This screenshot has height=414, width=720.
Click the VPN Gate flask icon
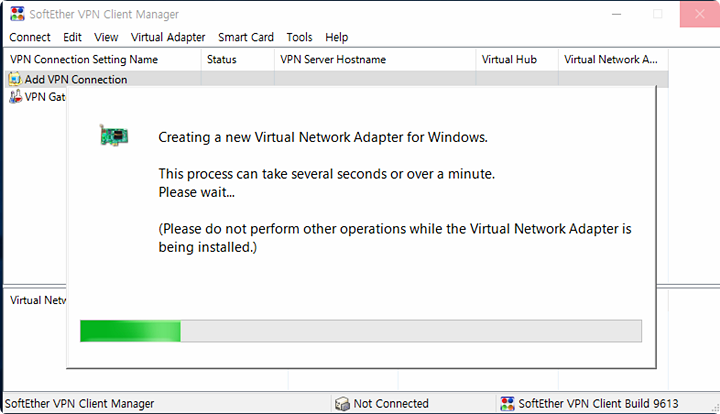click(x=15, y=96)
